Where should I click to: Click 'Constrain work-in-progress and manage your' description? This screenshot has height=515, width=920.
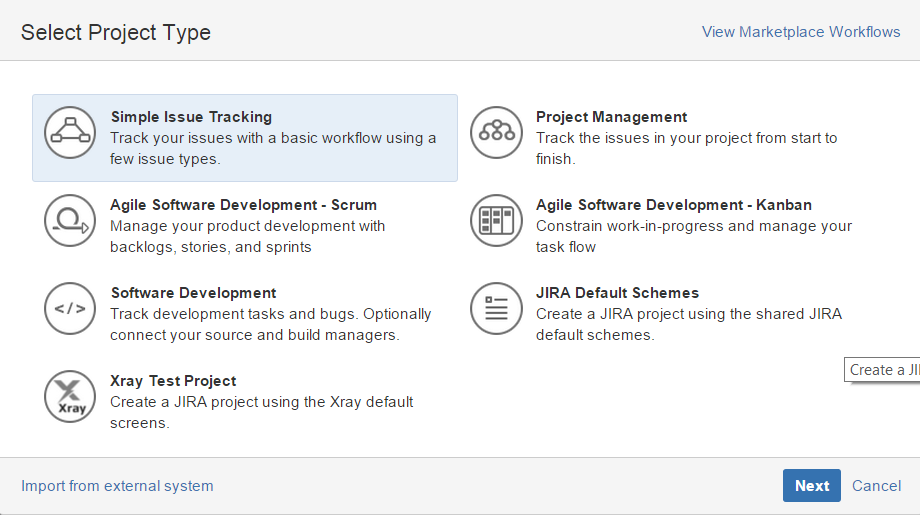tap(694, 236)
